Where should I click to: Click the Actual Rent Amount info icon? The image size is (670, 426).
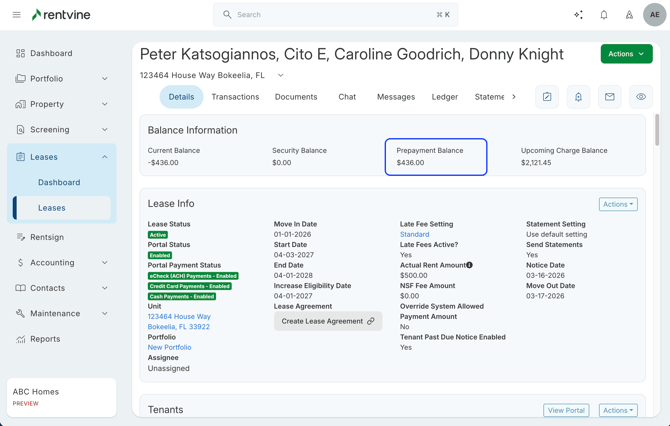pyautogui.click(x=470, y=265)
